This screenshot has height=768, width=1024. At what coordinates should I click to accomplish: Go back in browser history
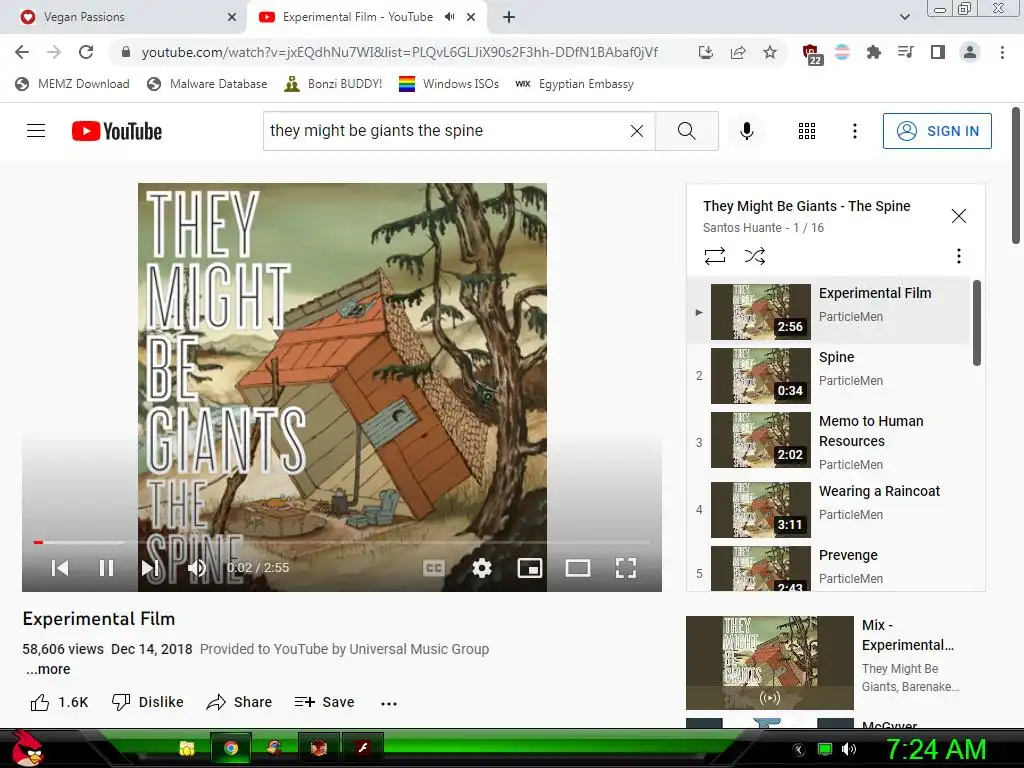tap(22, 52)
